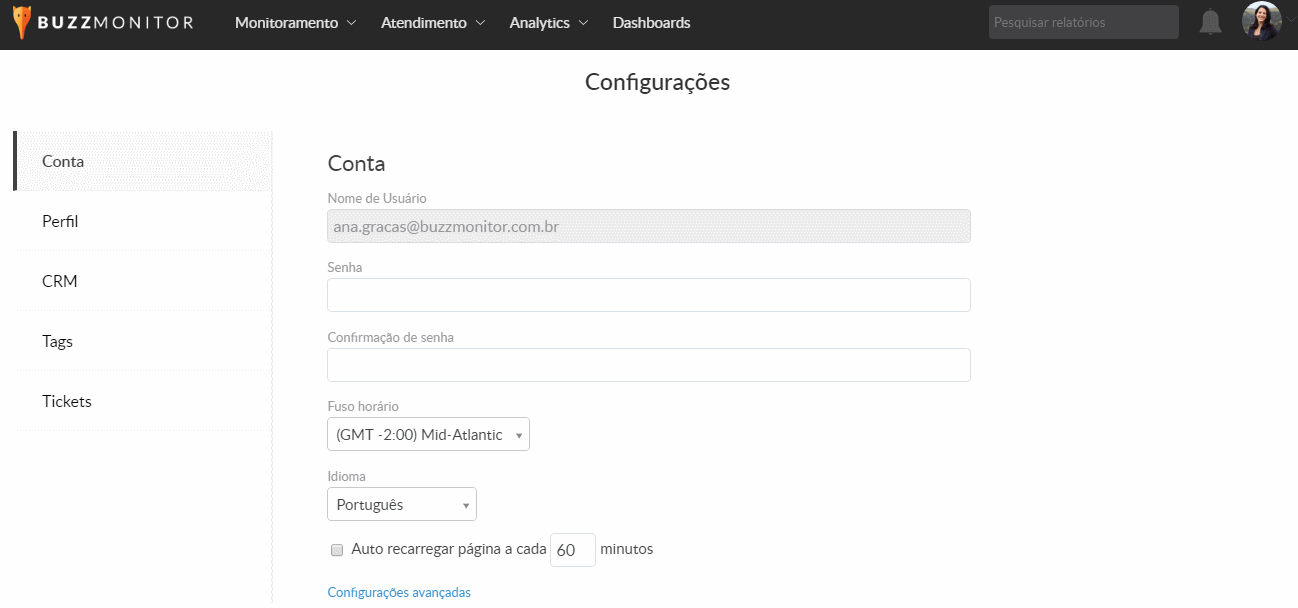Click the user profile avatar
Viewport: 1298px width, 608px height.
(1260, 21)
